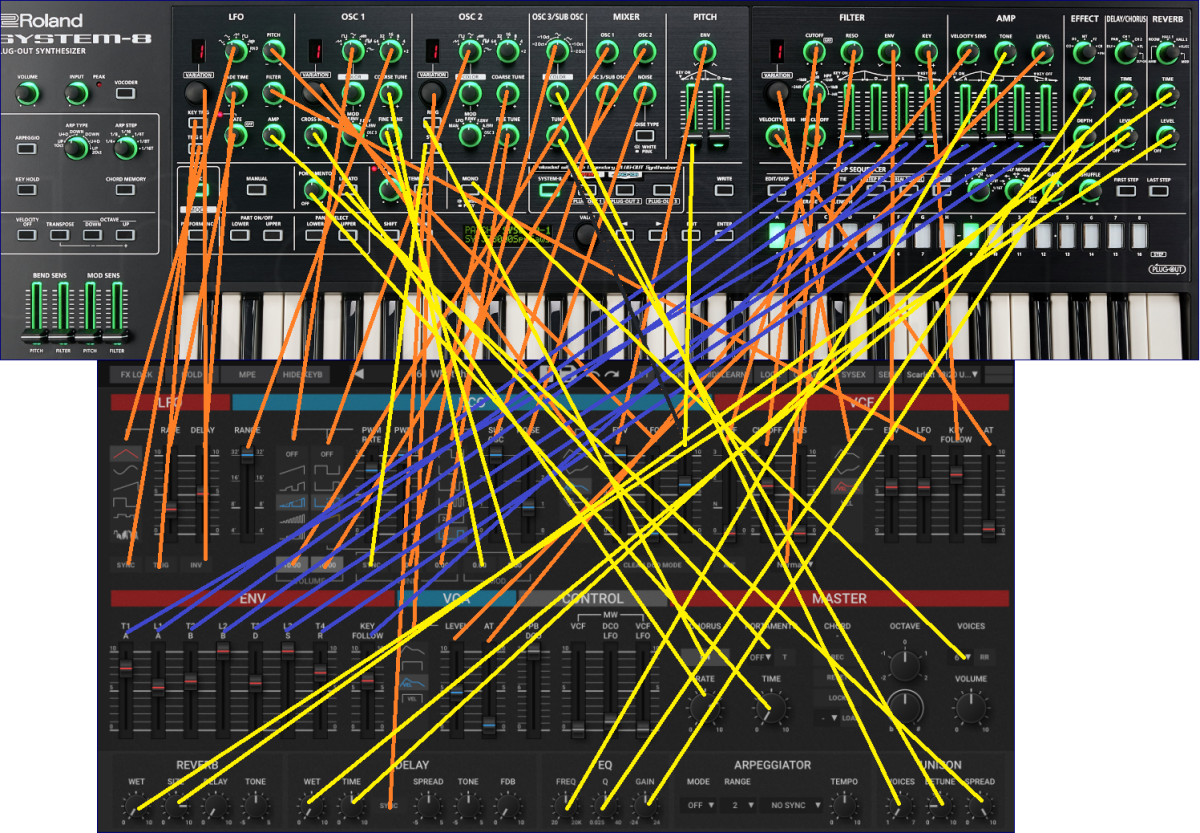Click the ARP TYPE selector knob
1200x833 pixels.
coord(76,148)
